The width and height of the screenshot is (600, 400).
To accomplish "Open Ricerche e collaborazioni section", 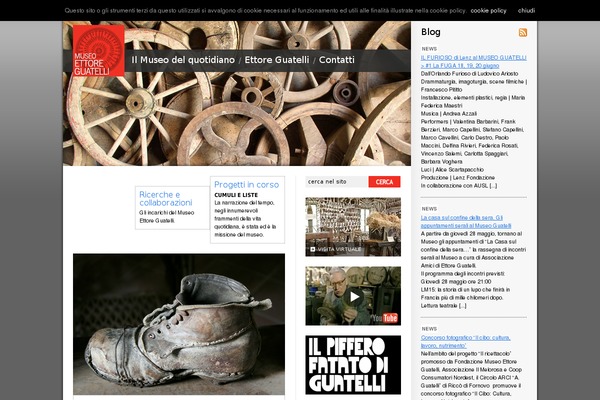I will pyautogui.click(x=166, y=199).
